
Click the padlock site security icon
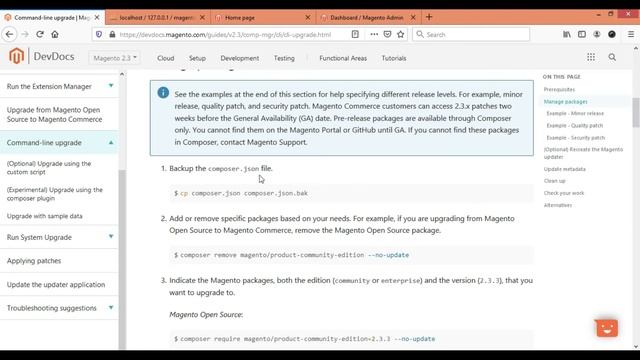click(x=112, y=35)
